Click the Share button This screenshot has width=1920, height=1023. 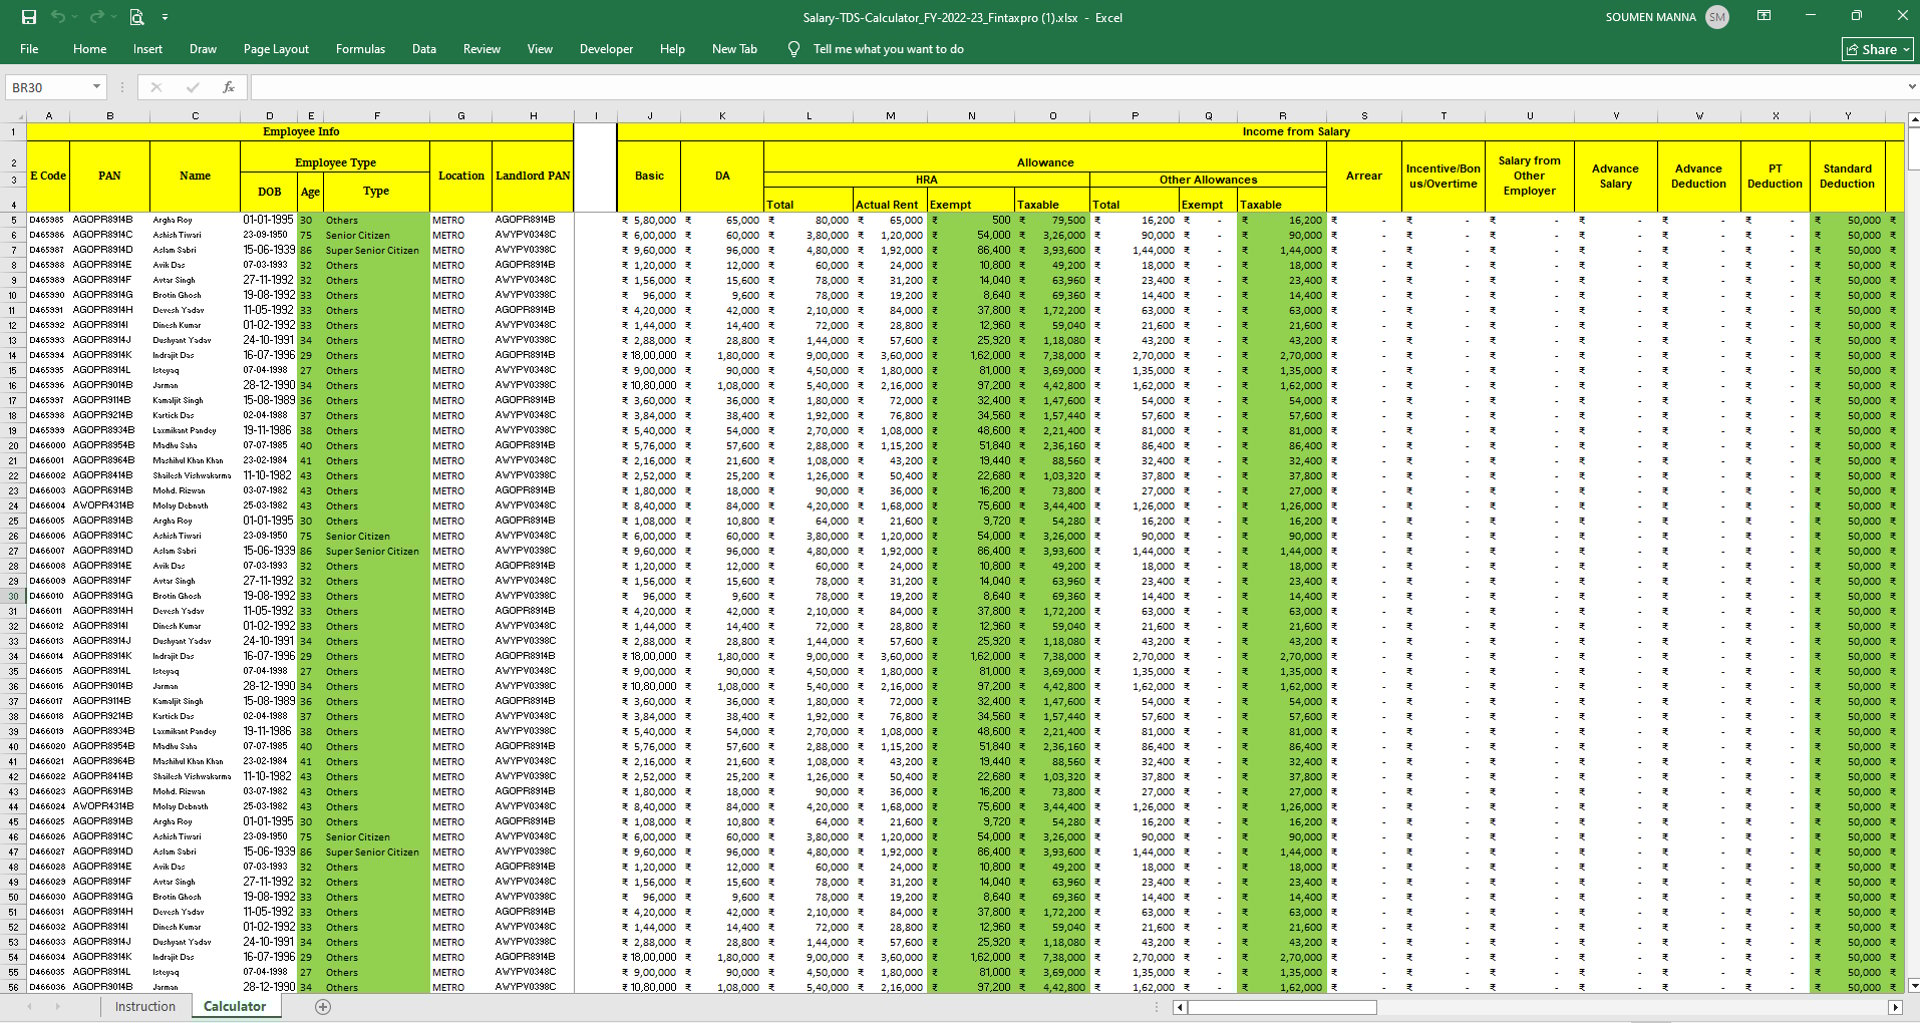tap(1877, 49)
